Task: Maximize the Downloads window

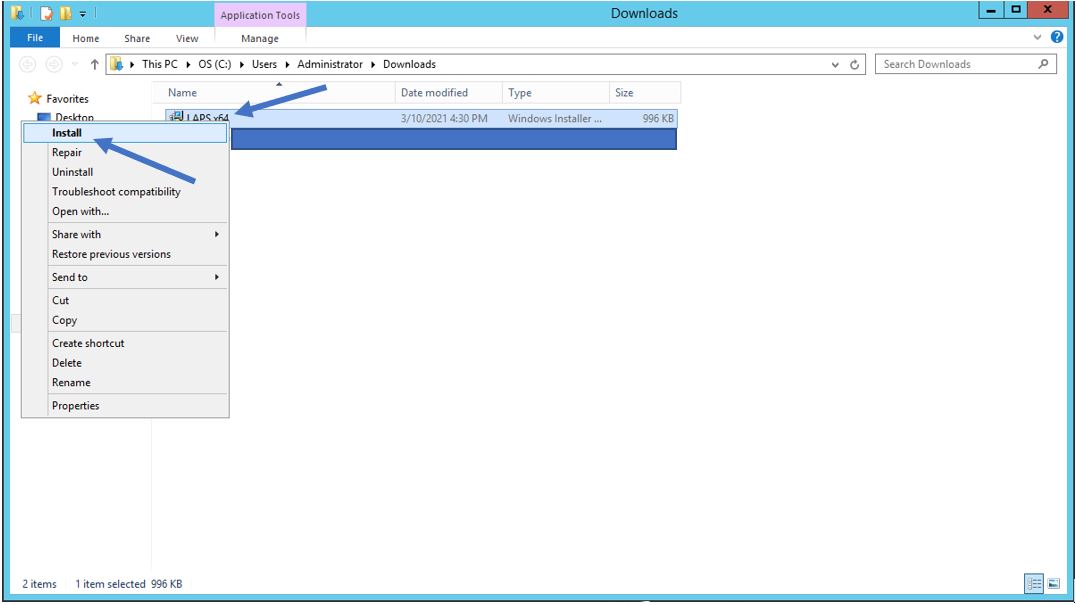Action: [1016, 10]
